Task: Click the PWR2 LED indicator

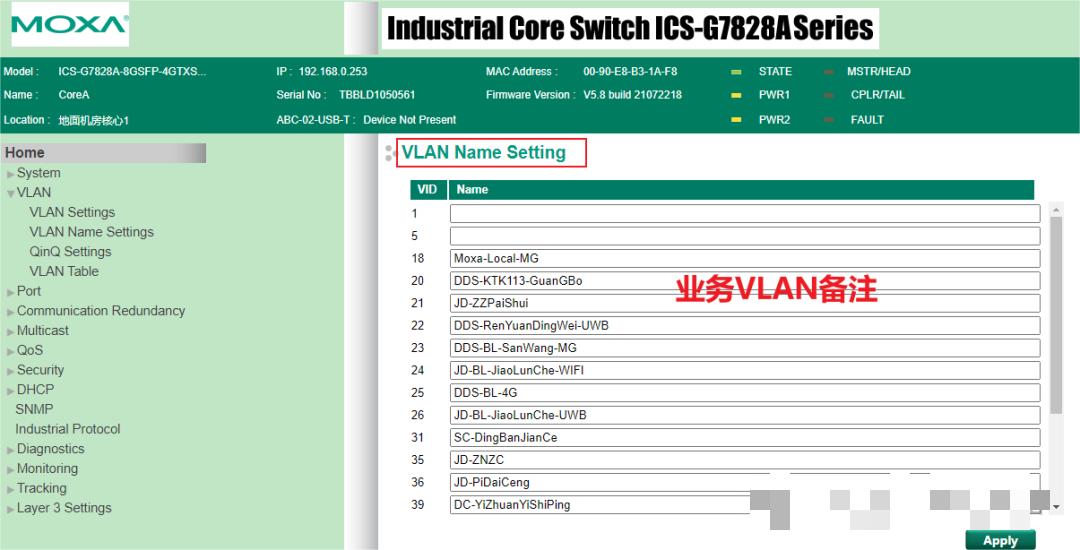Action: click(x=736, y=120)
